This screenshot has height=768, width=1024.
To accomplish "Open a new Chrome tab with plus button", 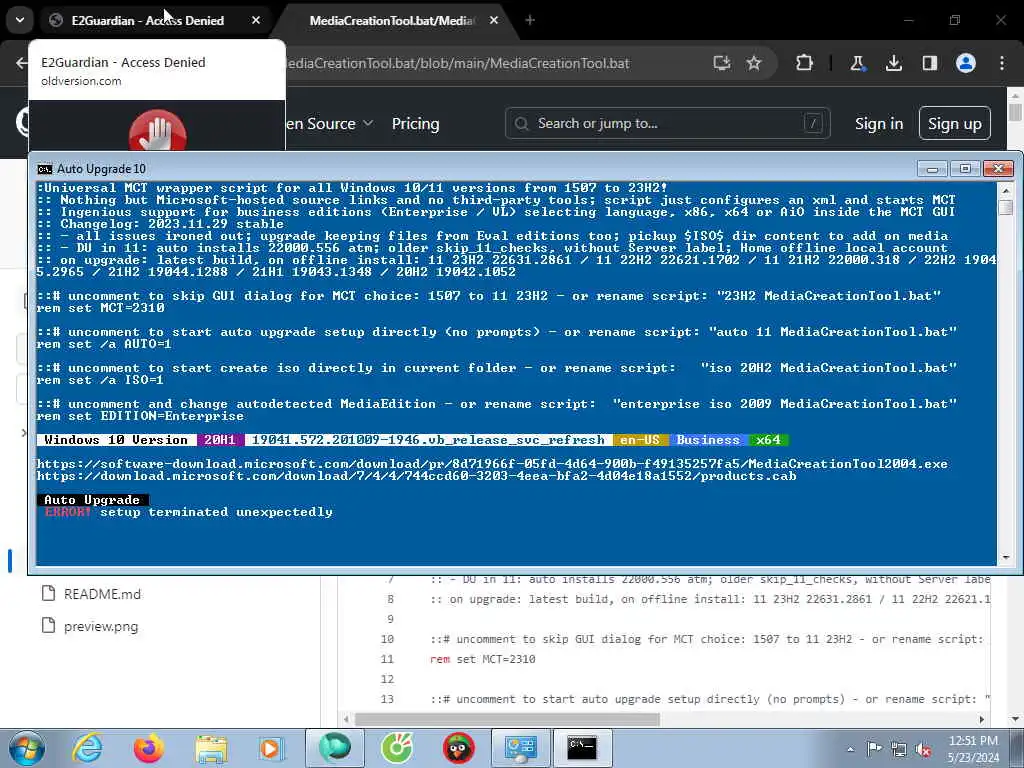I will 530,20.
